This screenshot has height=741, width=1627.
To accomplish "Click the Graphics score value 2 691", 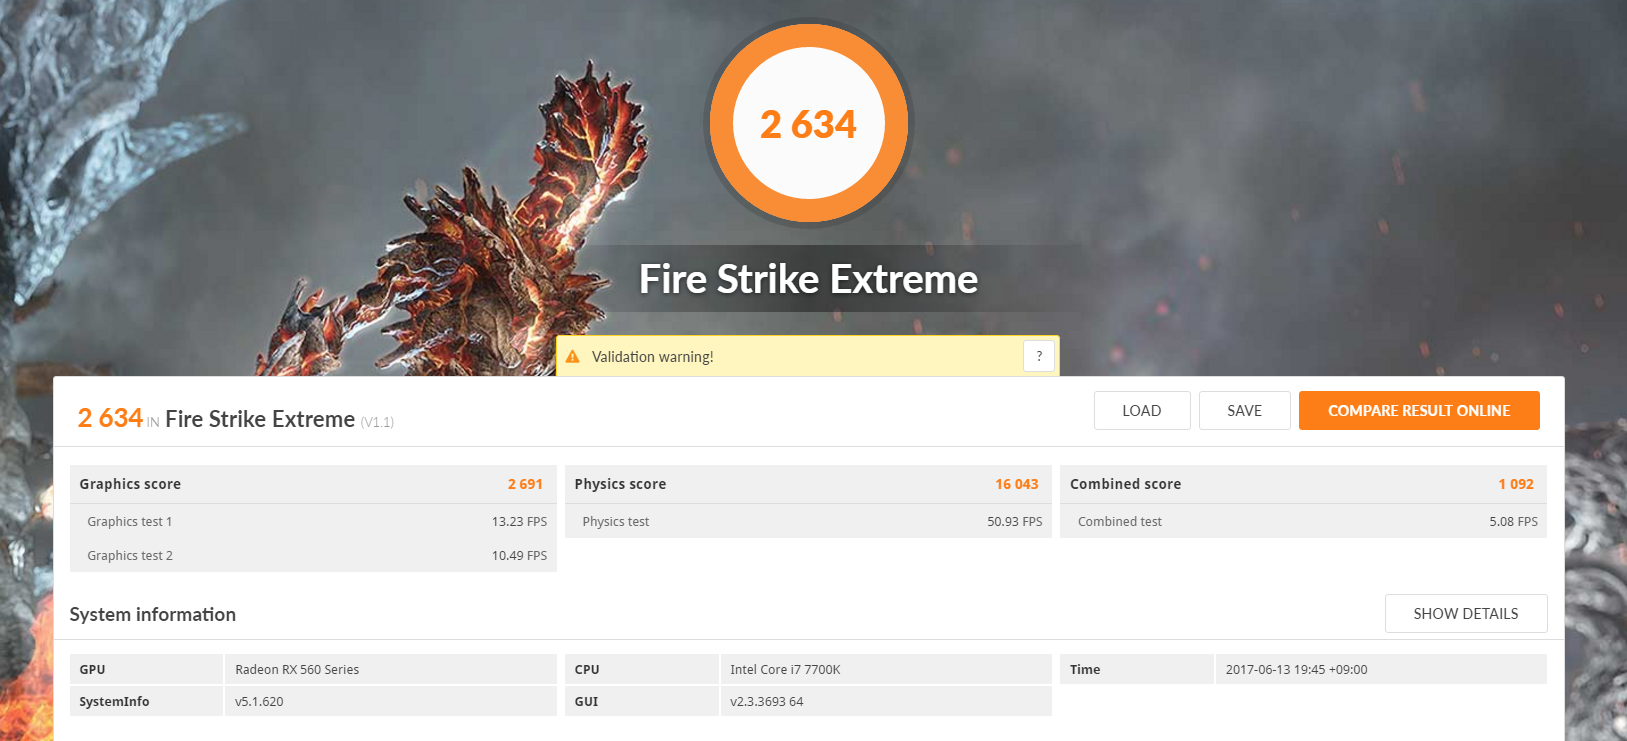I will [x=525, y=484].
